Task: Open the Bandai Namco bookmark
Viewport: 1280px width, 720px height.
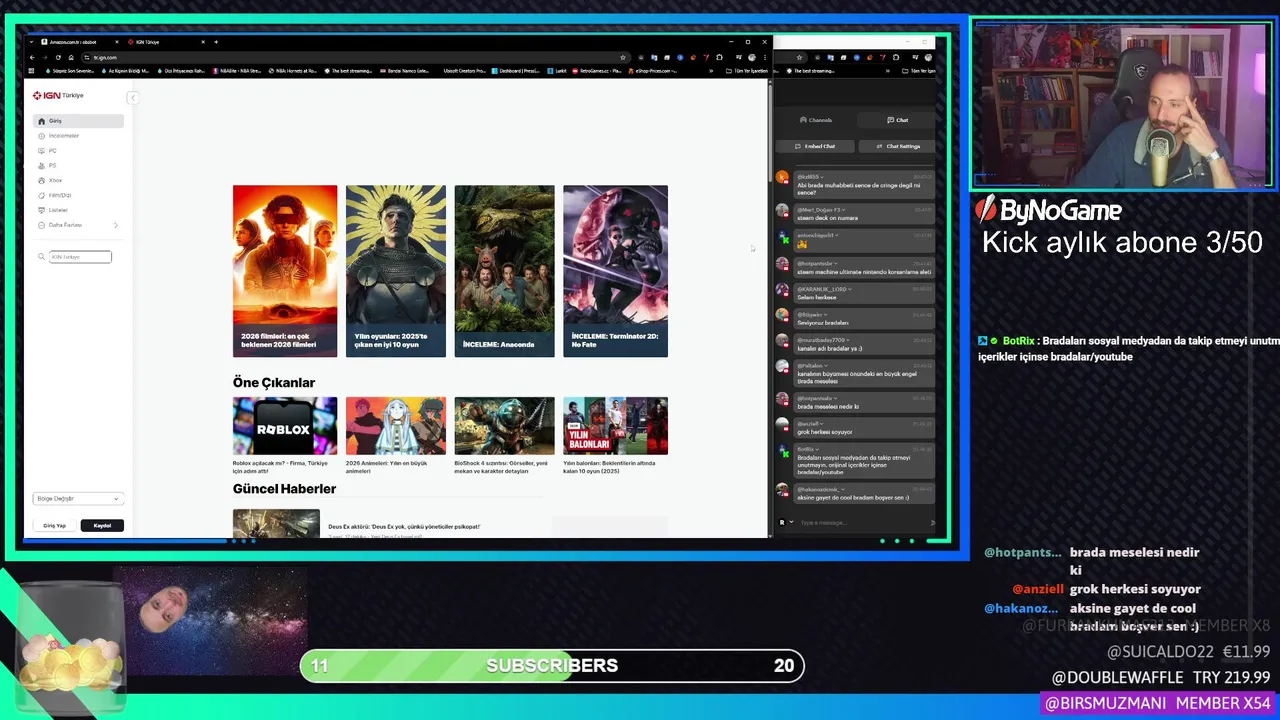Action: click(x=405, y=71)
